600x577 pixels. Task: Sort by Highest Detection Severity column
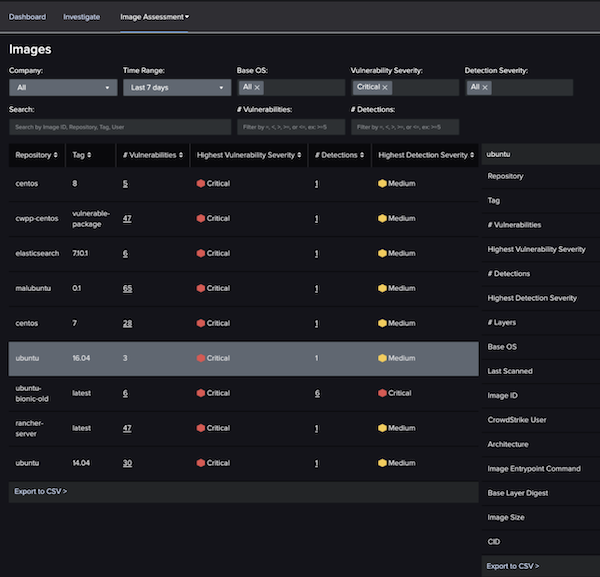(x=472, y=155)
